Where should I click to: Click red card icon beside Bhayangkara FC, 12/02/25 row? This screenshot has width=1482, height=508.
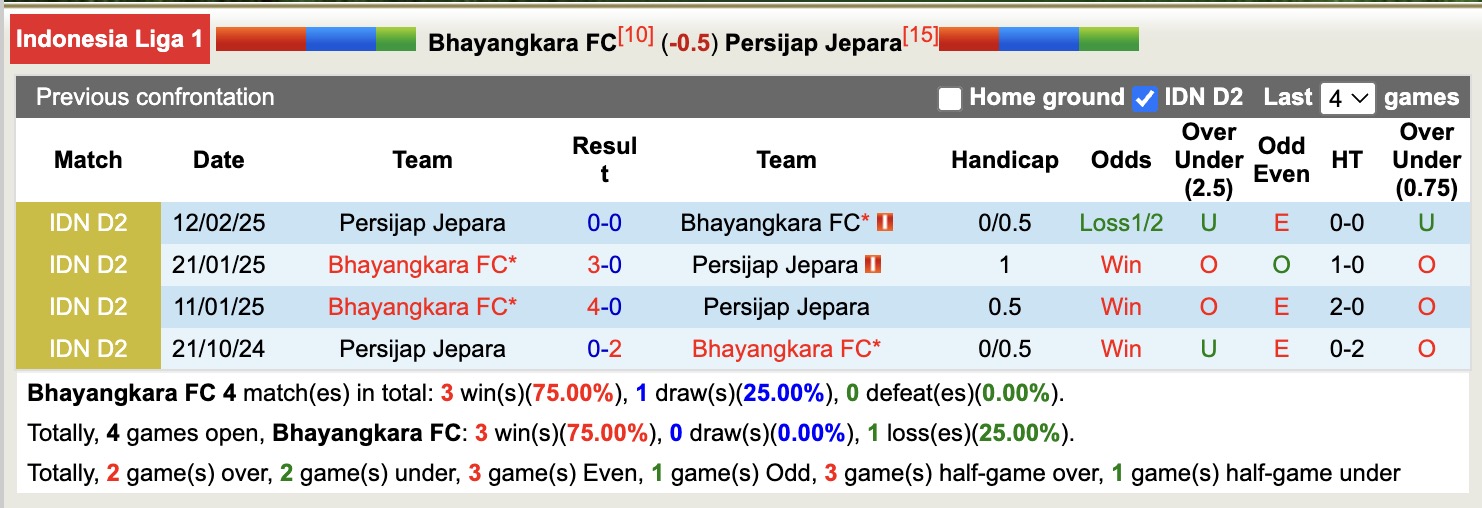(884, 223)
